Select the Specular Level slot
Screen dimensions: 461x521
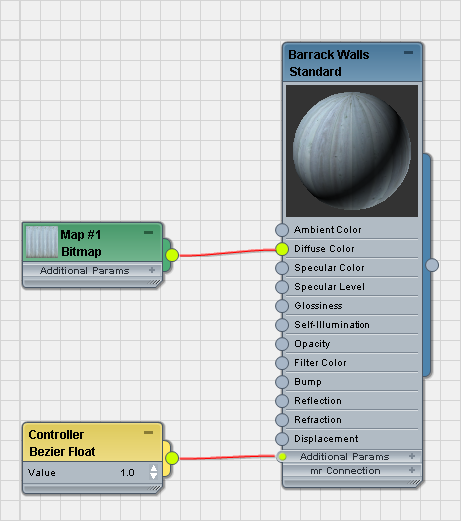[352, 287]
